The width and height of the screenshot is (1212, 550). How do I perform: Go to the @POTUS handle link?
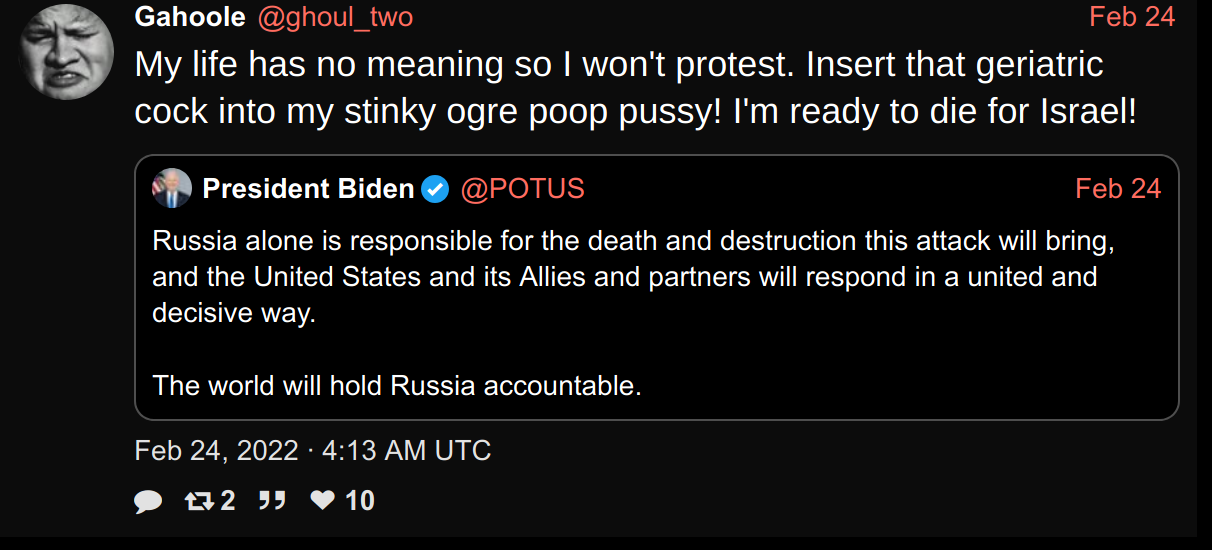[x=522, y=188]
